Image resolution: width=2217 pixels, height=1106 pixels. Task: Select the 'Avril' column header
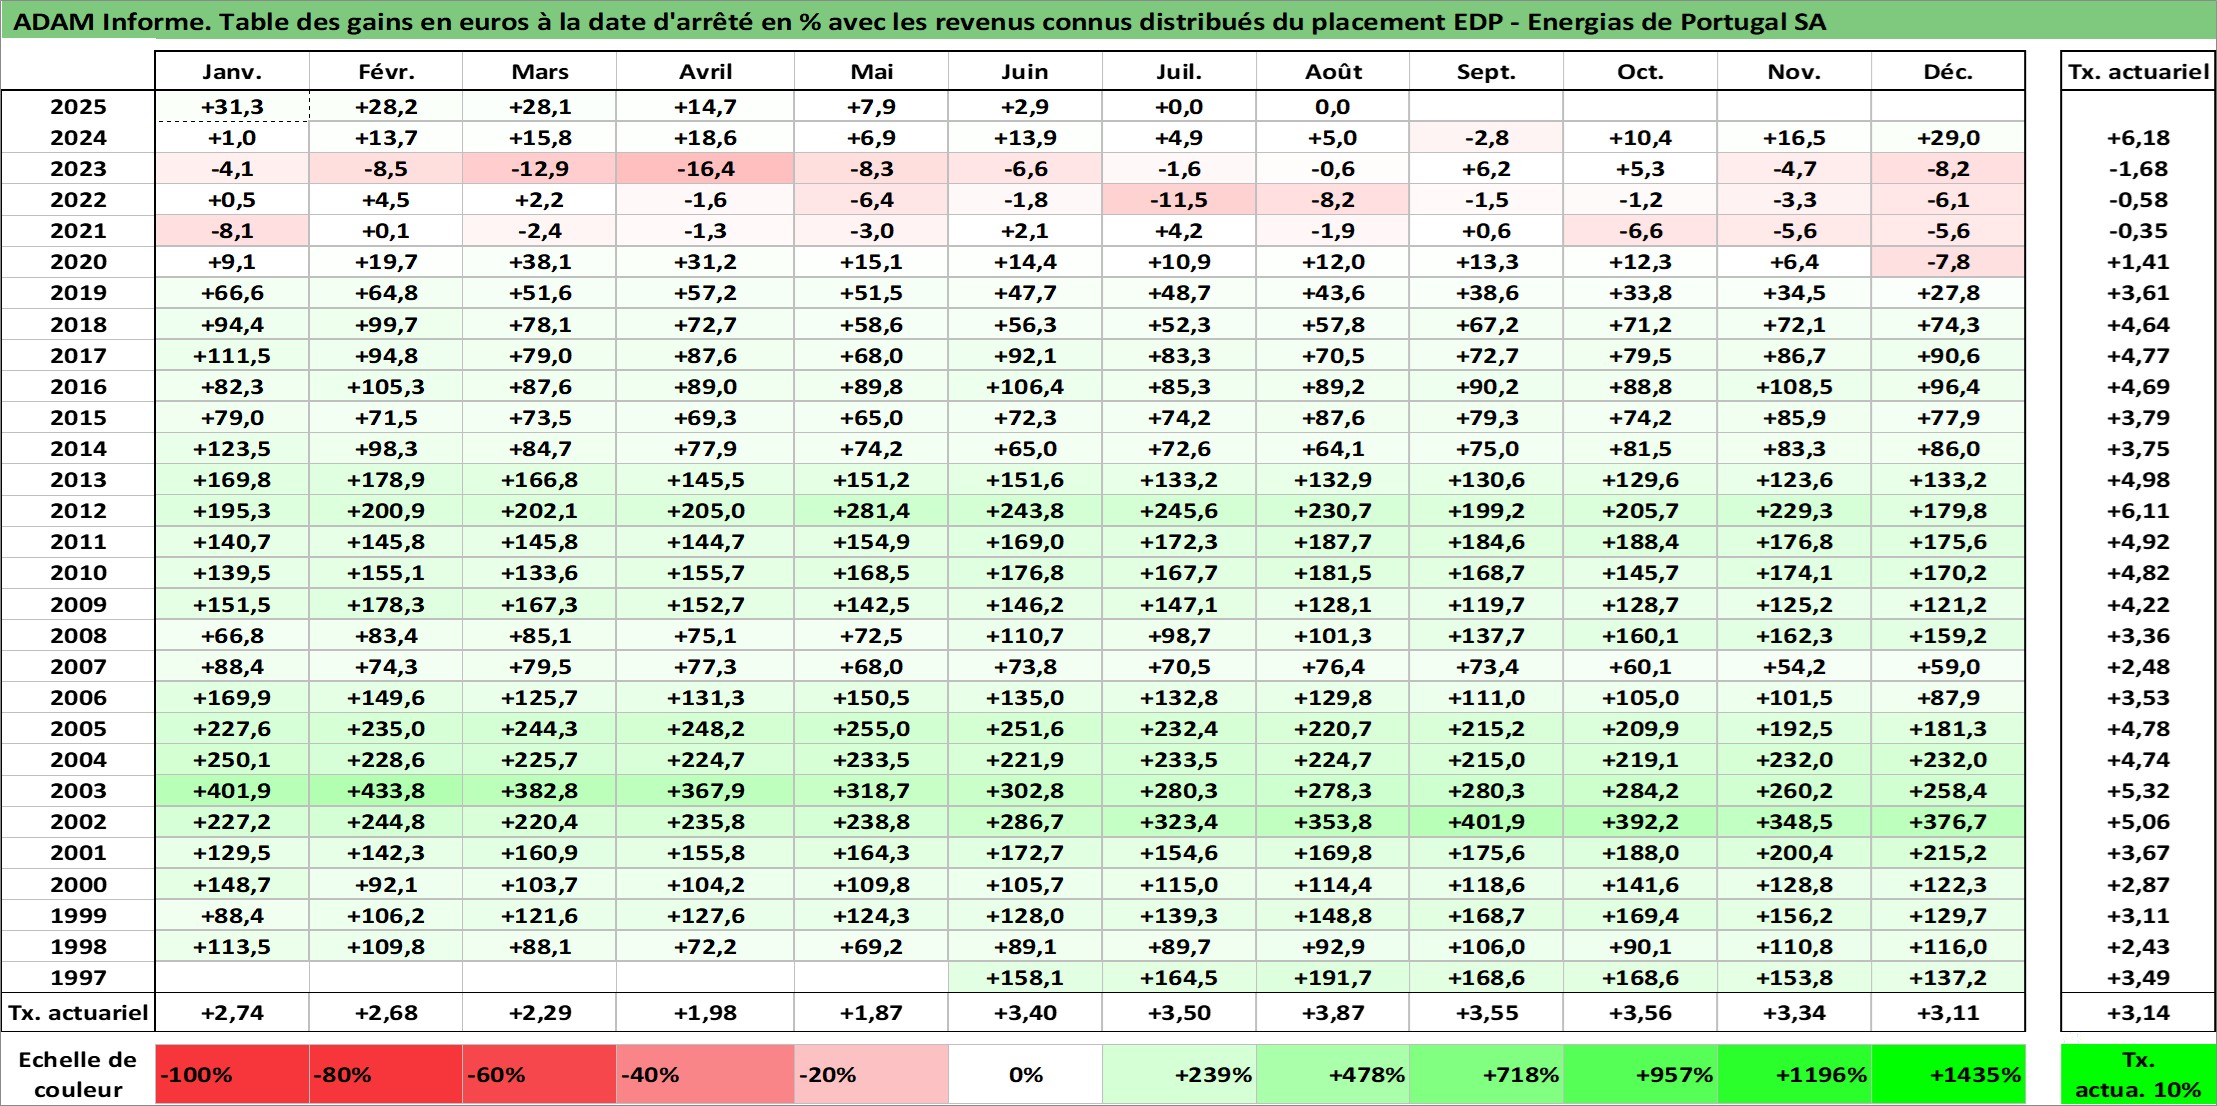705,72
